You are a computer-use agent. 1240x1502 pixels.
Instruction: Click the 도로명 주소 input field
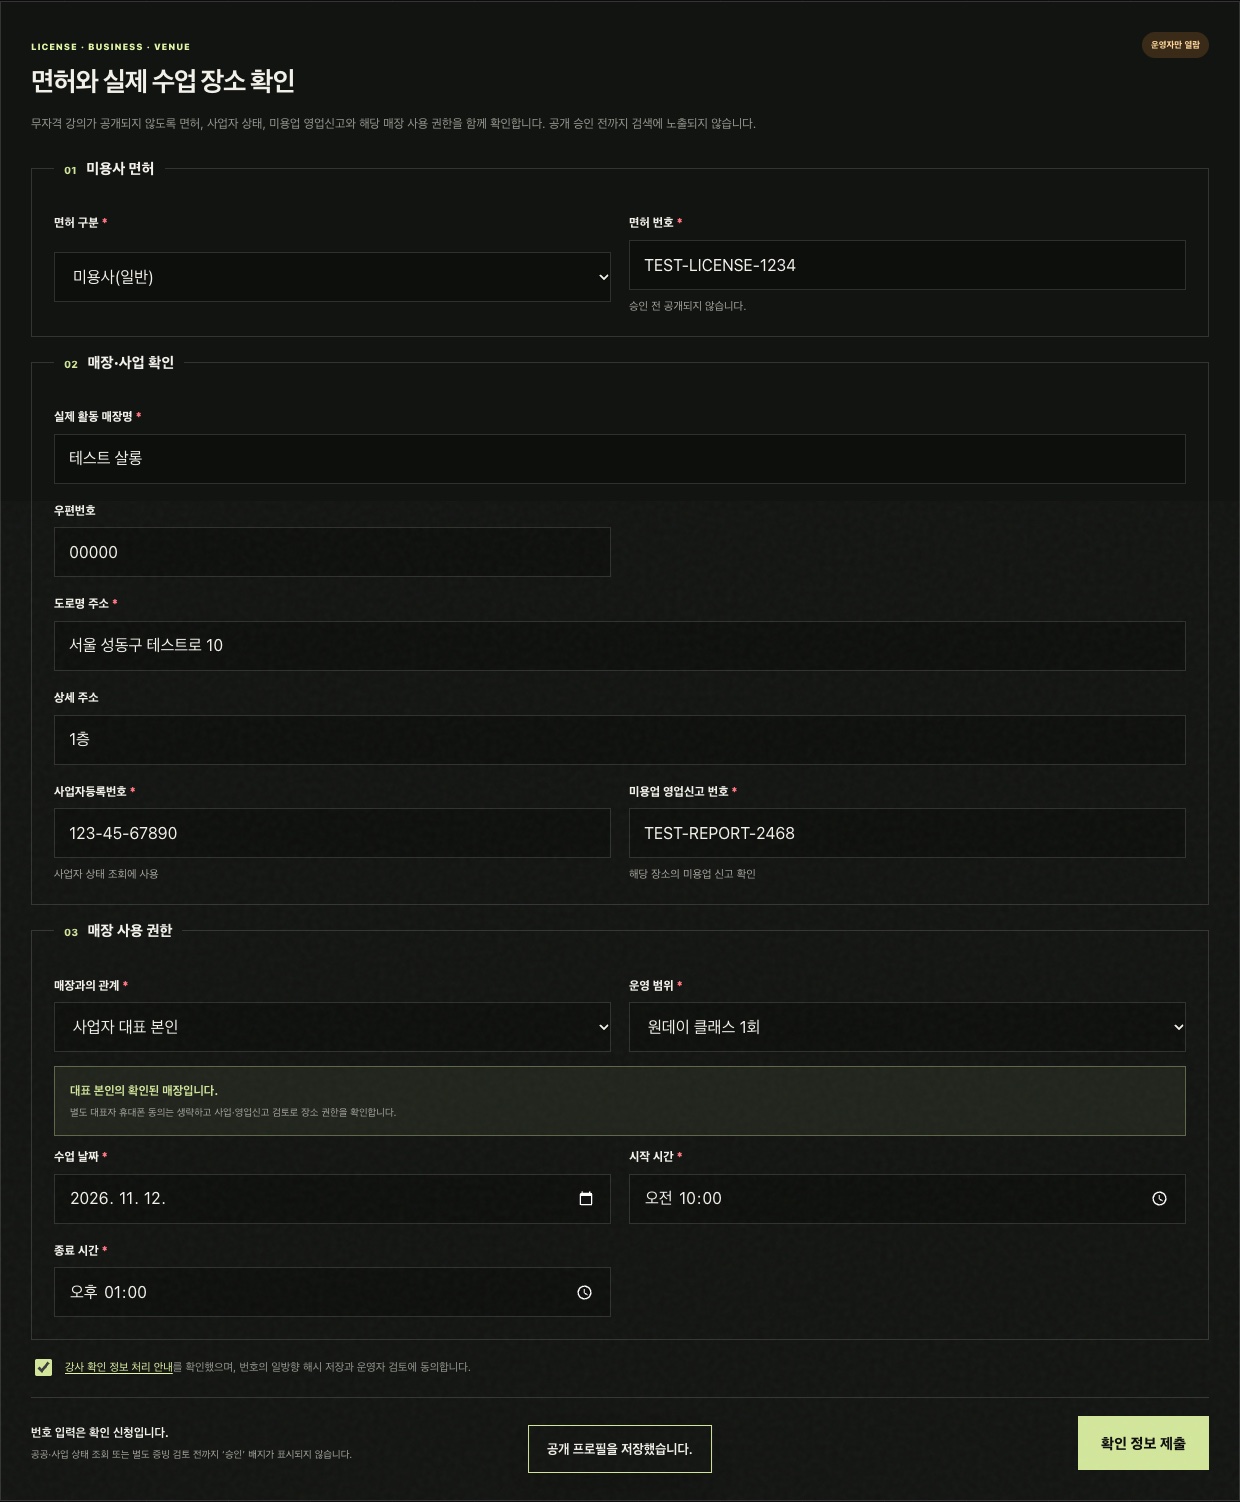click(x=620, y=646)
